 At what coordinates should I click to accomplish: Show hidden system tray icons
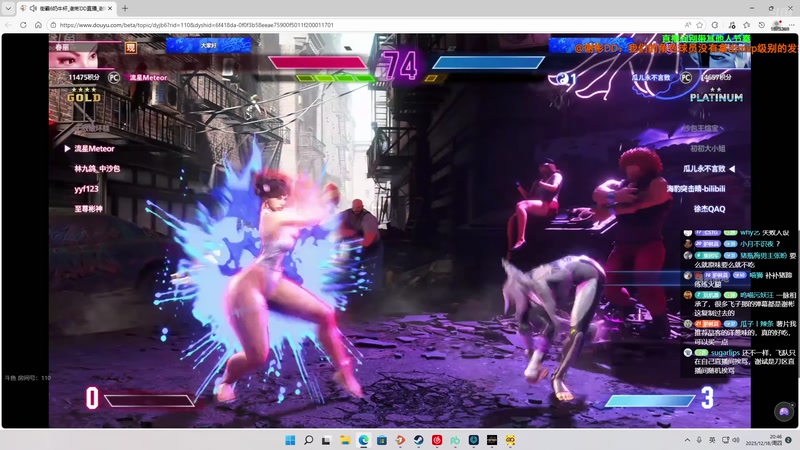click(x=687, y=440)
